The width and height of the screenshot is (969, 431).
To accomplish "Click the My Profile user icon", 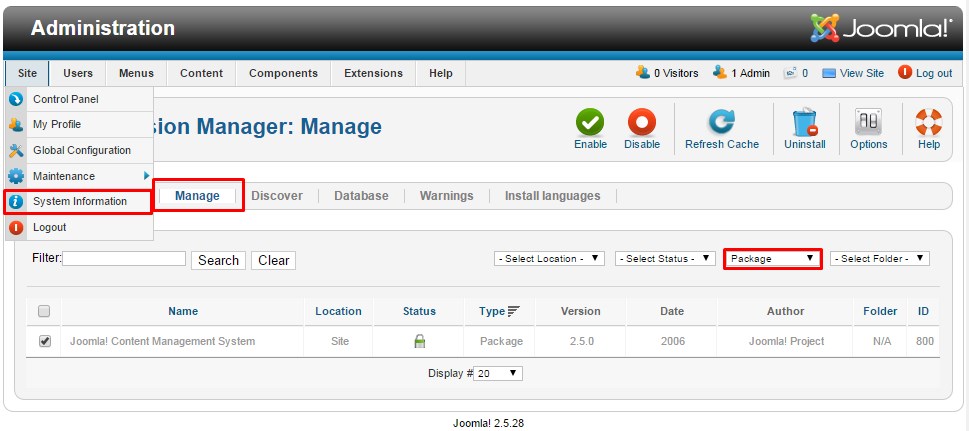I will coord(16,124).
